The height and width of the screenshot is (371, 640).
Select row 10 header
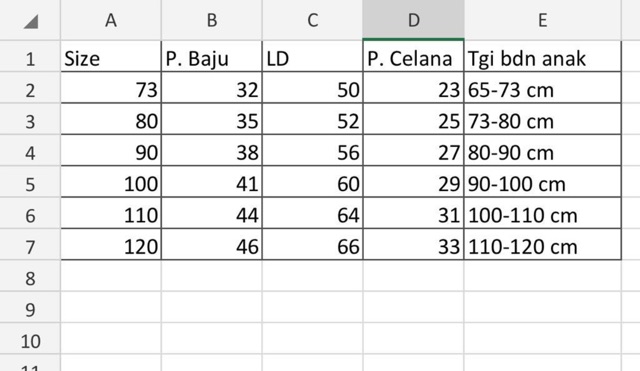(x=30, y=340)
